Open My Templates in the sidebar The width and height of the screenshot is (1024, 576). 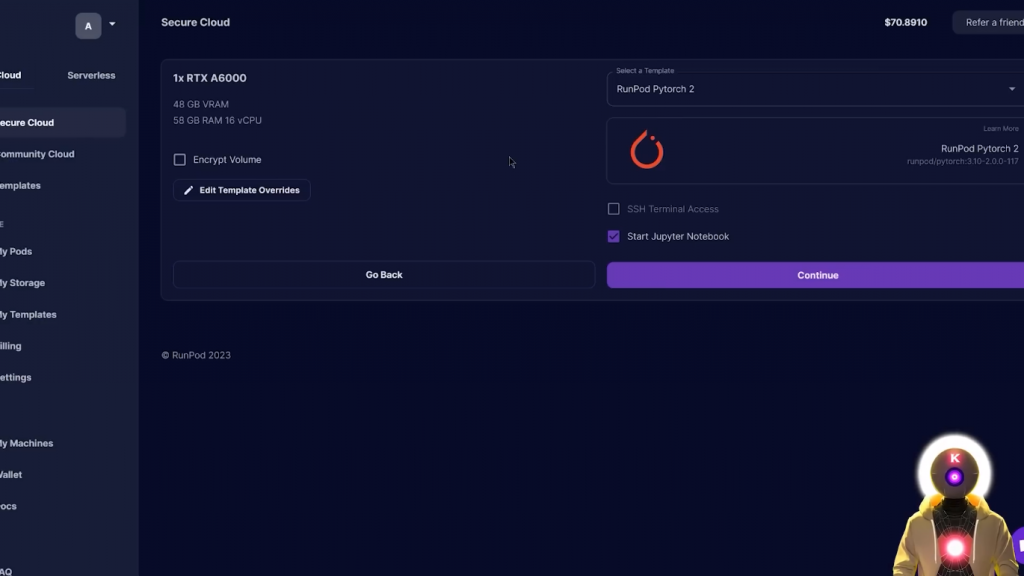click(x=29, y=314)
